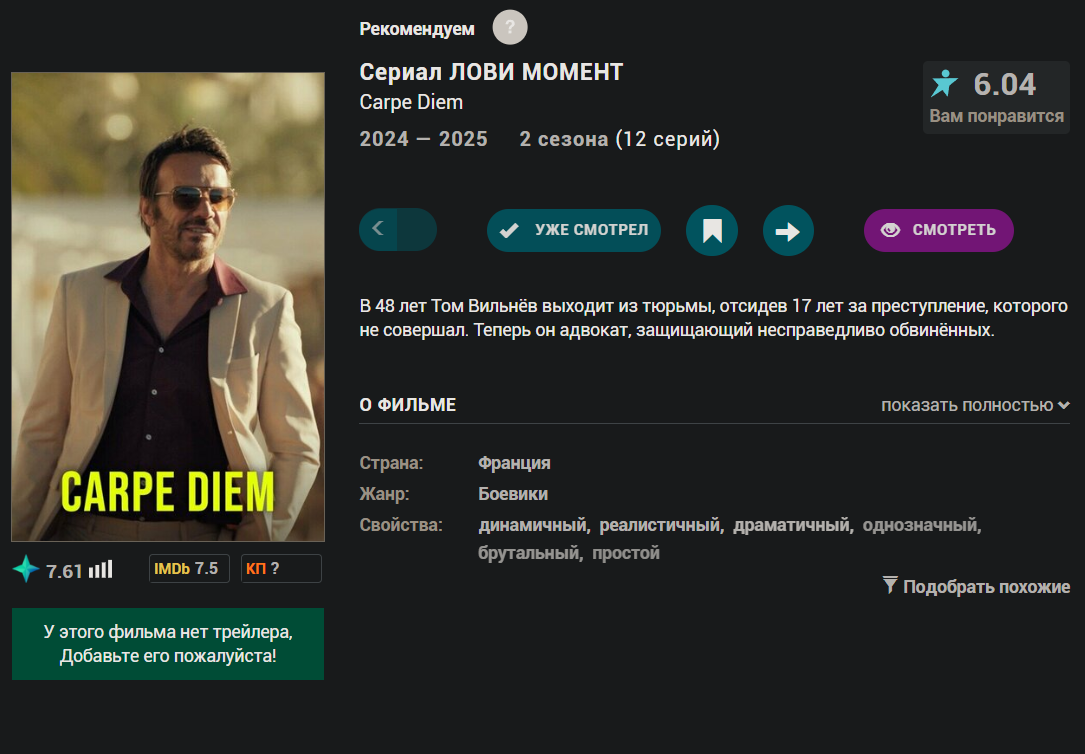Open the Боевики genre link
Image resolution: width=1085 pixels, height=754 pixels.
[x=513, y=494]
